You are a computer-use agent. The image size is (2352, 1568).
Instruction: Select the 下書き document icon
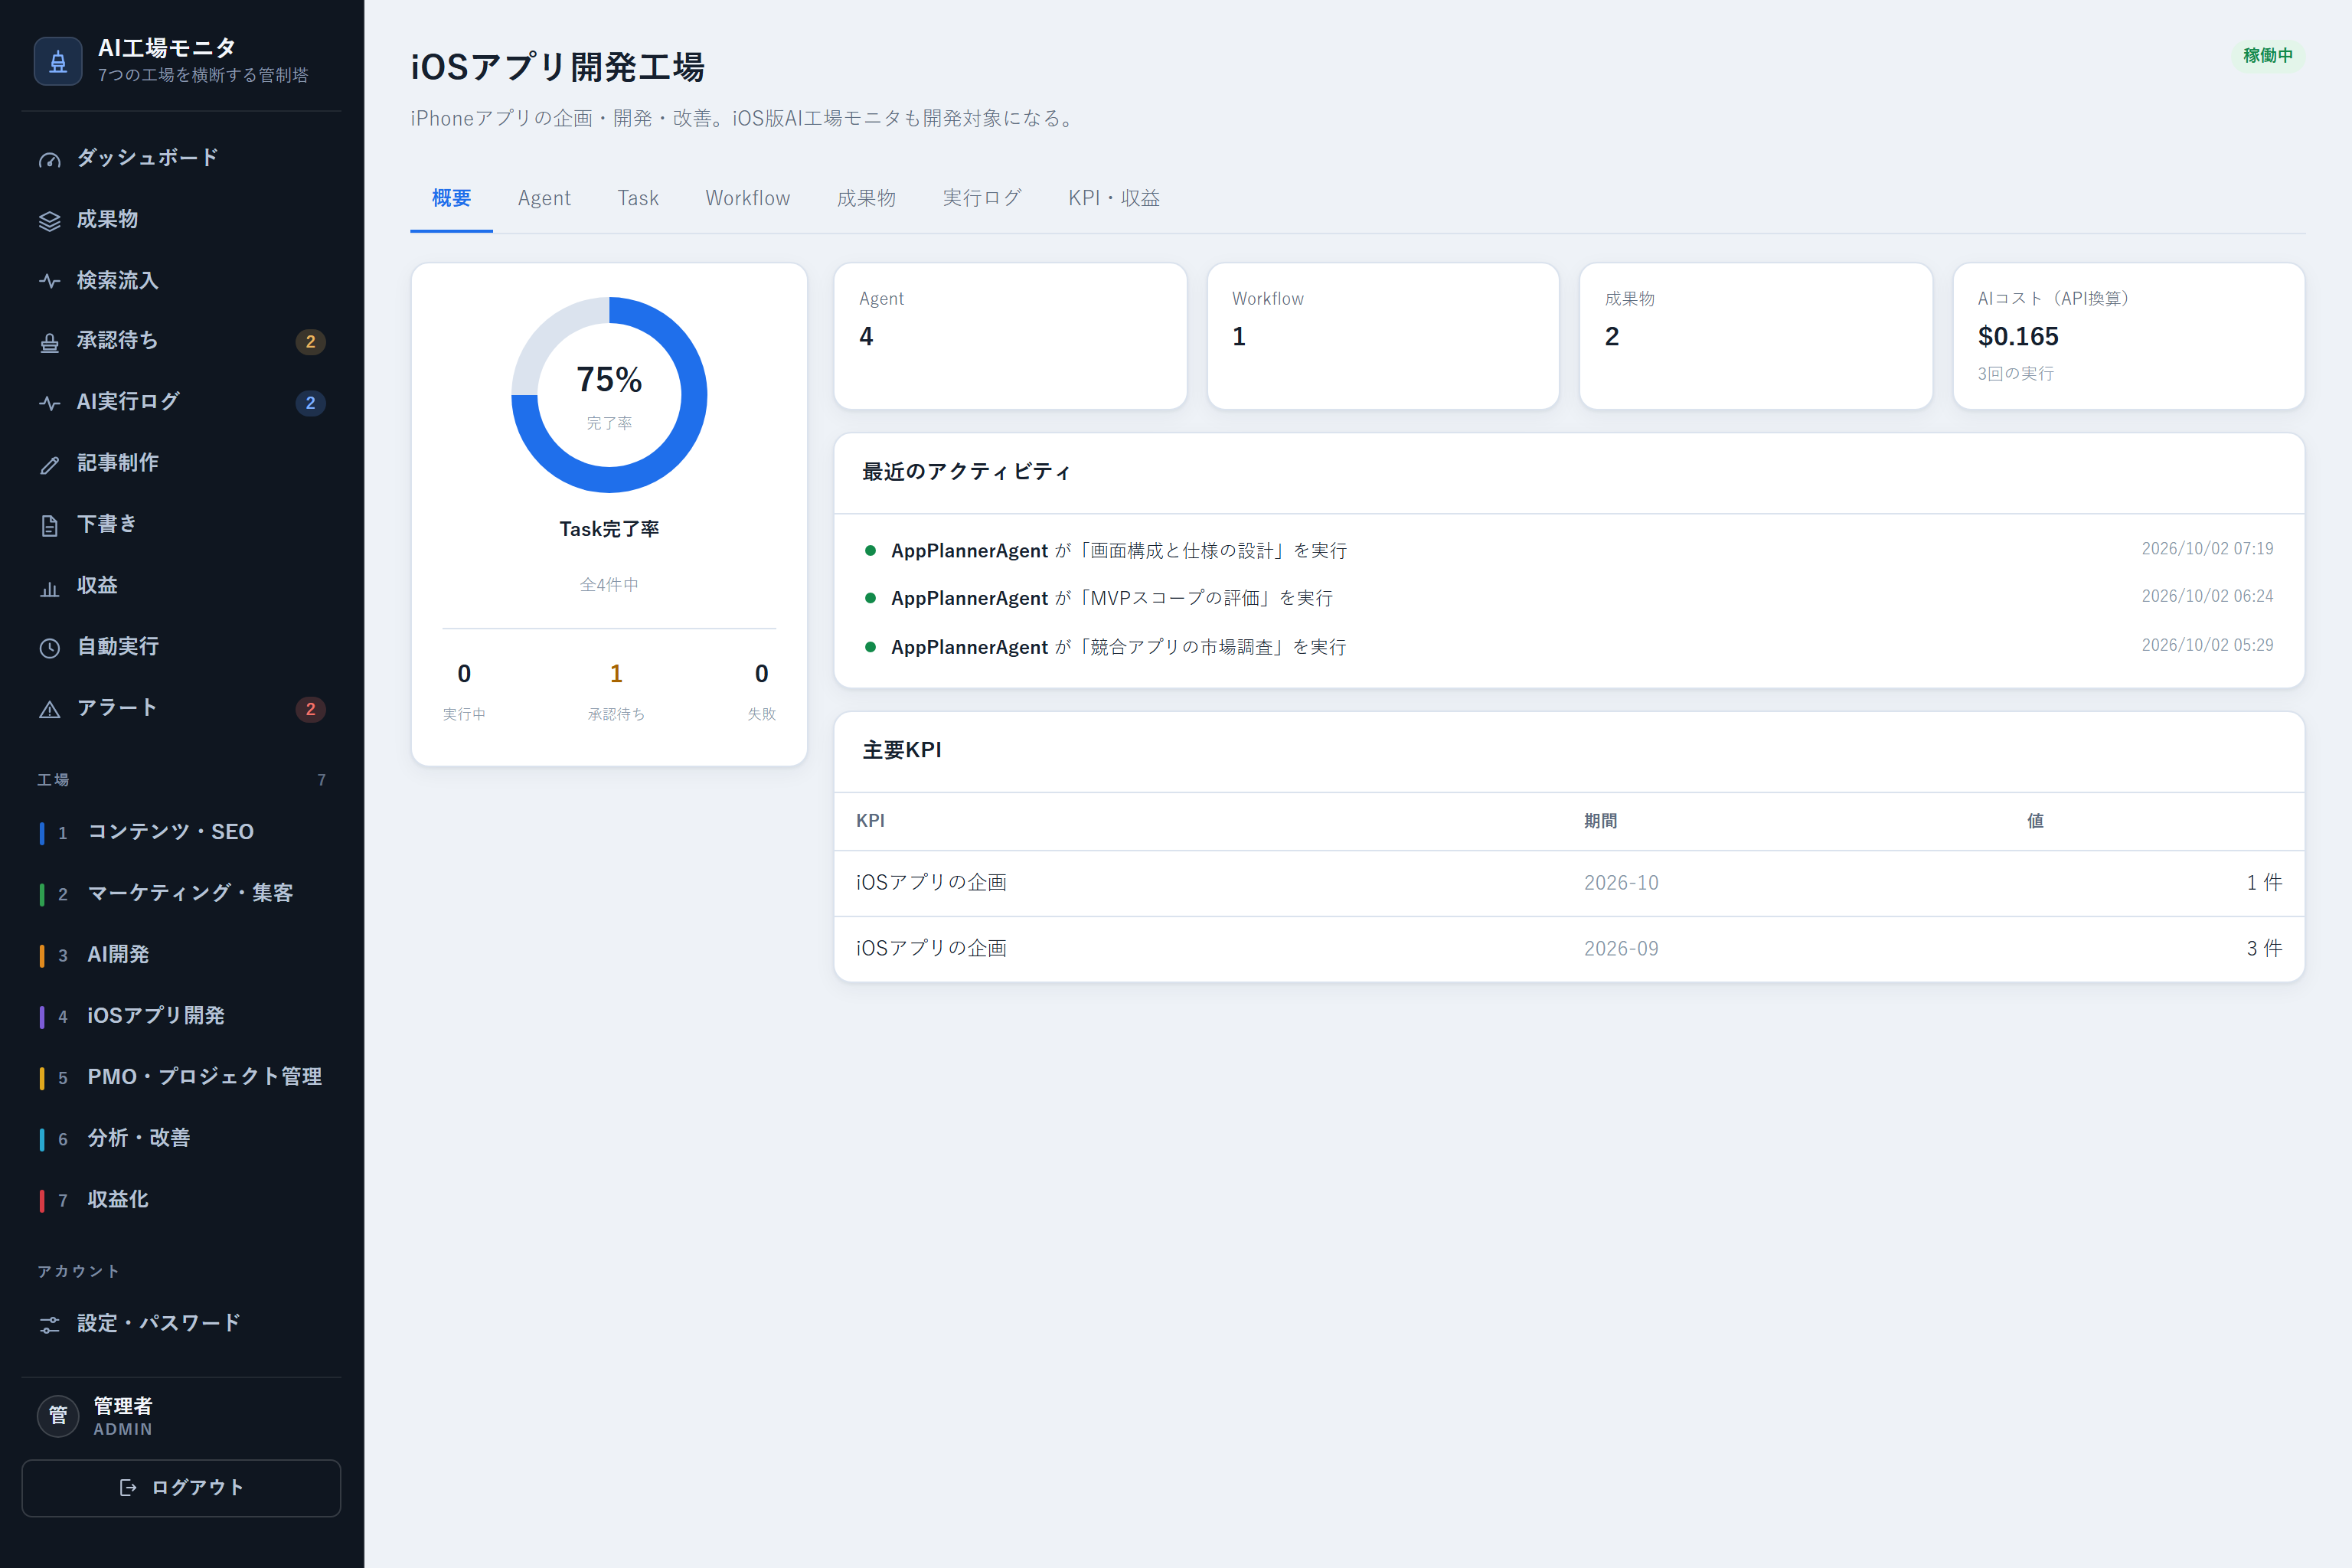[49, 526]
